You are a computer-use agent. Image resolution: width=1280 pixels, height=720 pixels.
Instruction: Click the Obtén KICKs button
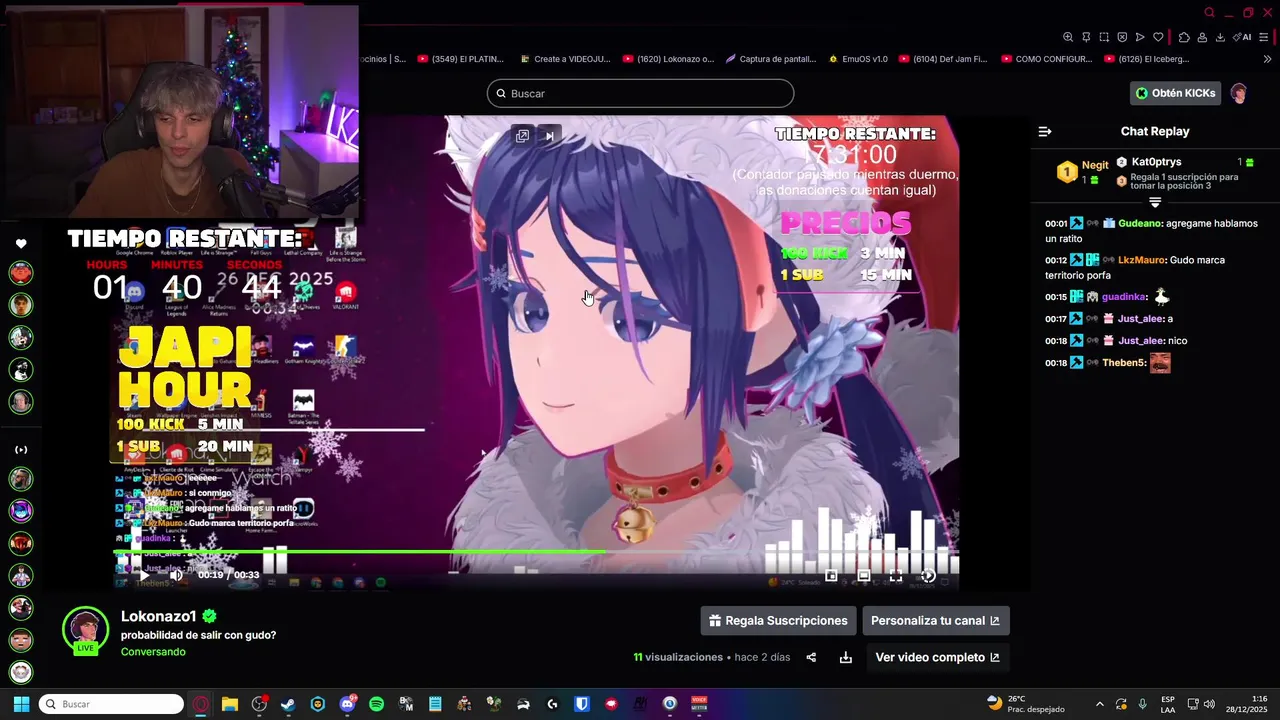click(1175, 93)
